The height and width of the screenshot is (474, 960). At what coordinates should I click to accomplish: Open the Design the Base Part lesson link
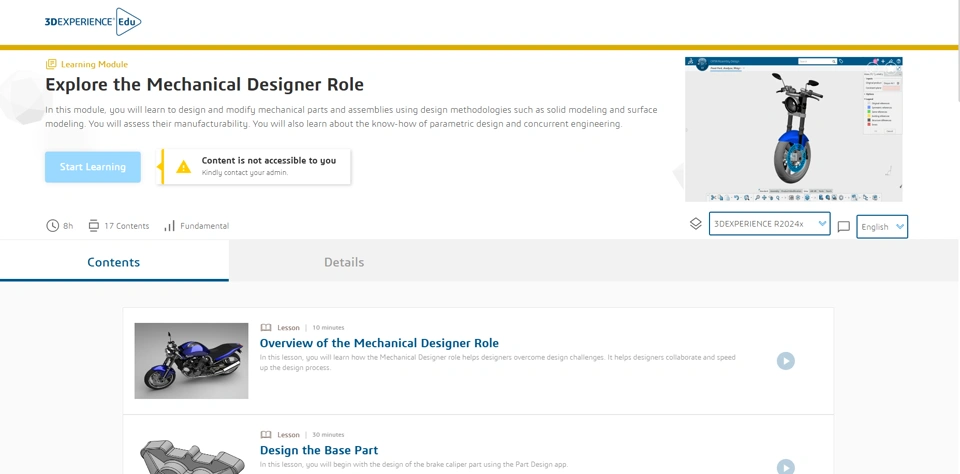319,450
